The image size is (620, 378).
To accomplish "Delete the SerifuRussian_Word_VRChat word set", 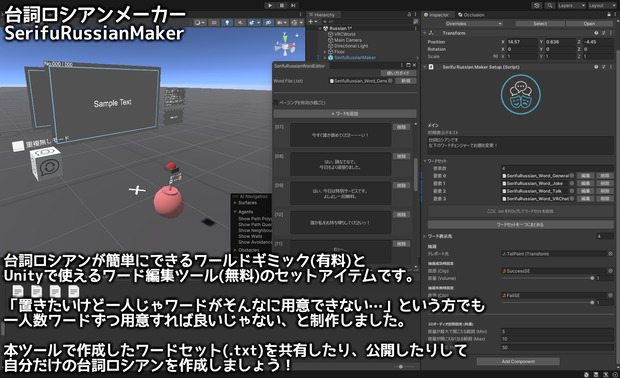I will 605,198.
